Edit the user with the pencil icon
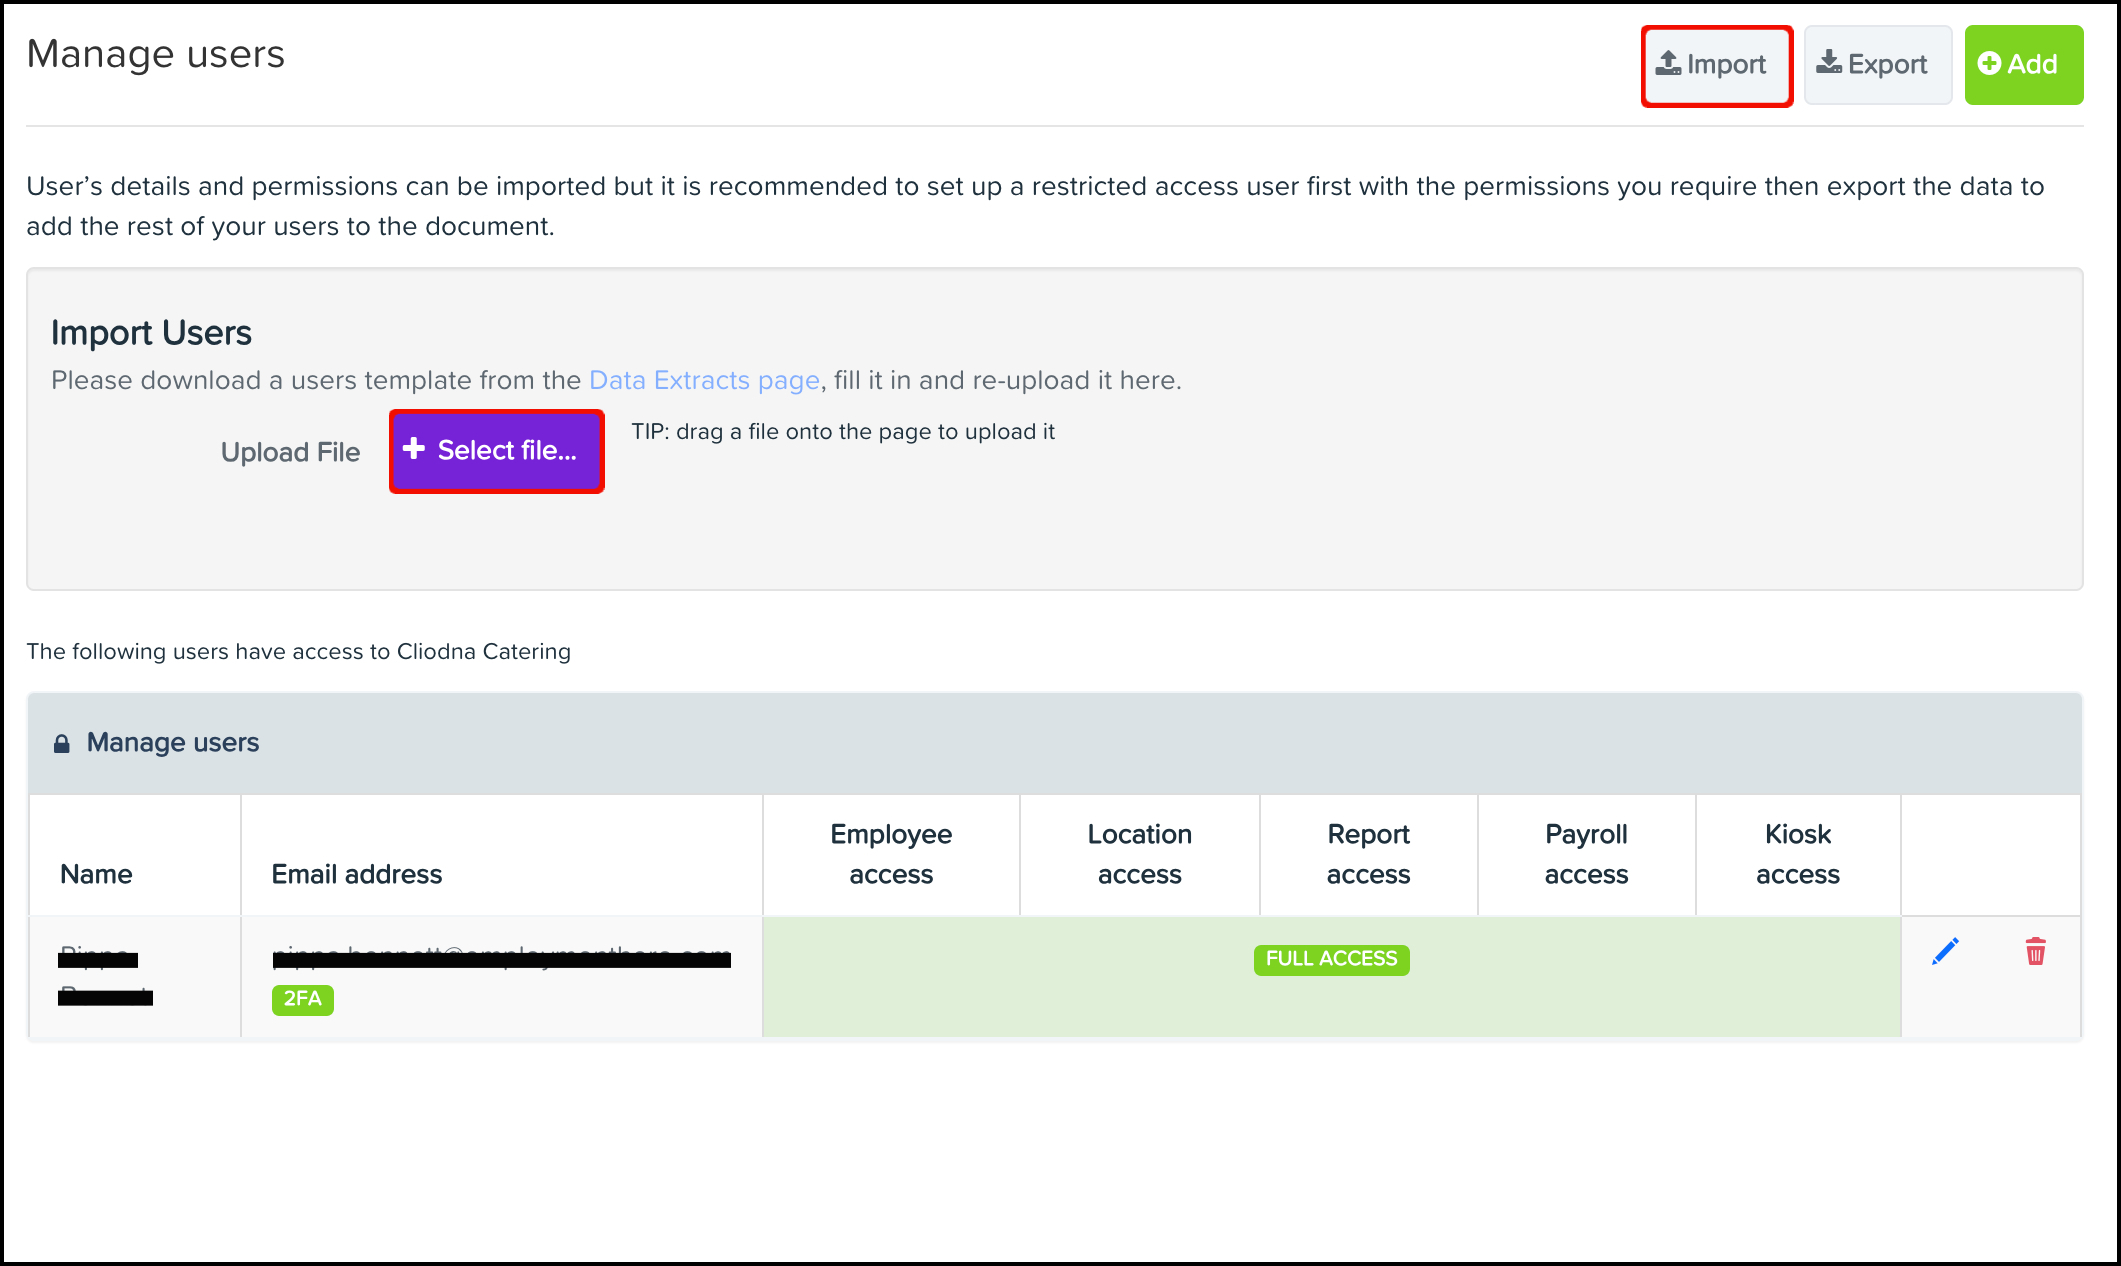The width and height of the screenshot is (2121, 1266). pyautogui.click(x=1945, y=951)
